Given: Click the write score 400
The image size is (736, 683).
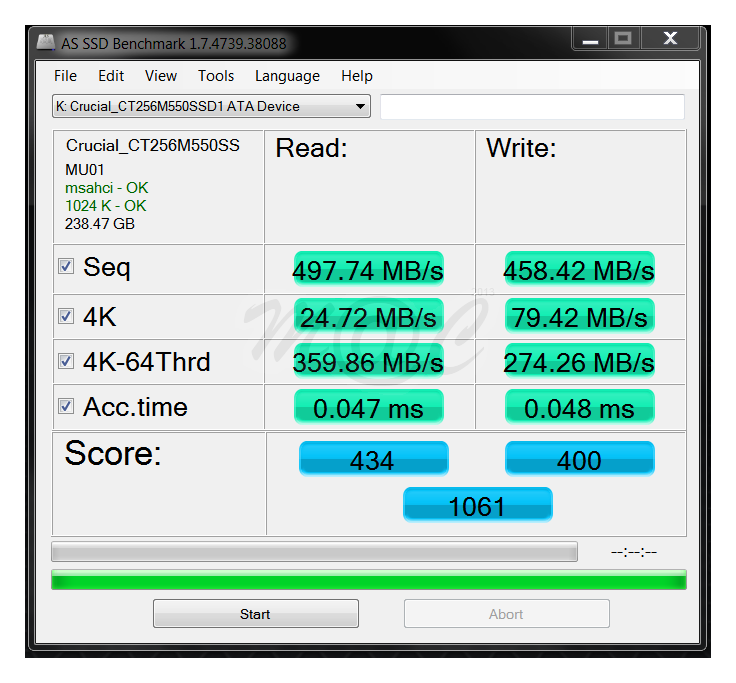Looking at the screenshot, I should [580, 459].
